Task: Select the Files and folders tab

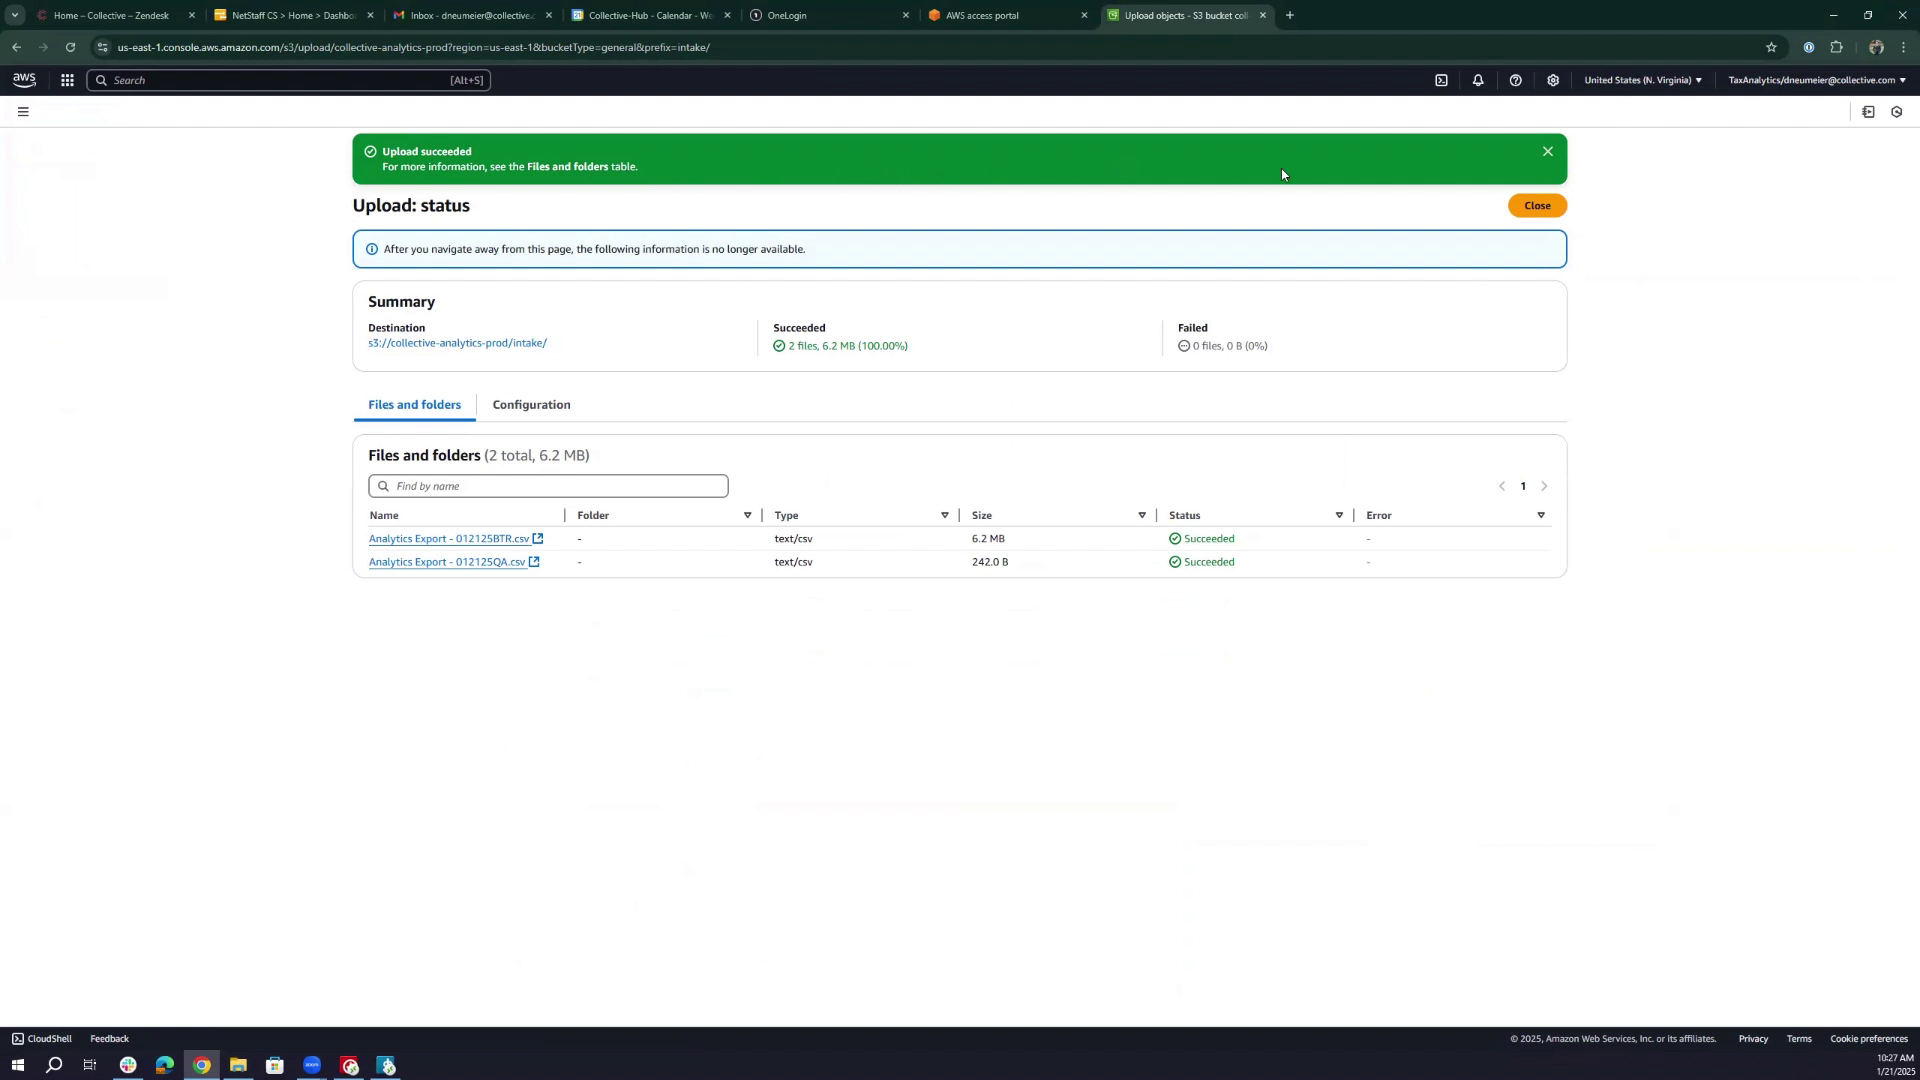Action: click(414, 405)
